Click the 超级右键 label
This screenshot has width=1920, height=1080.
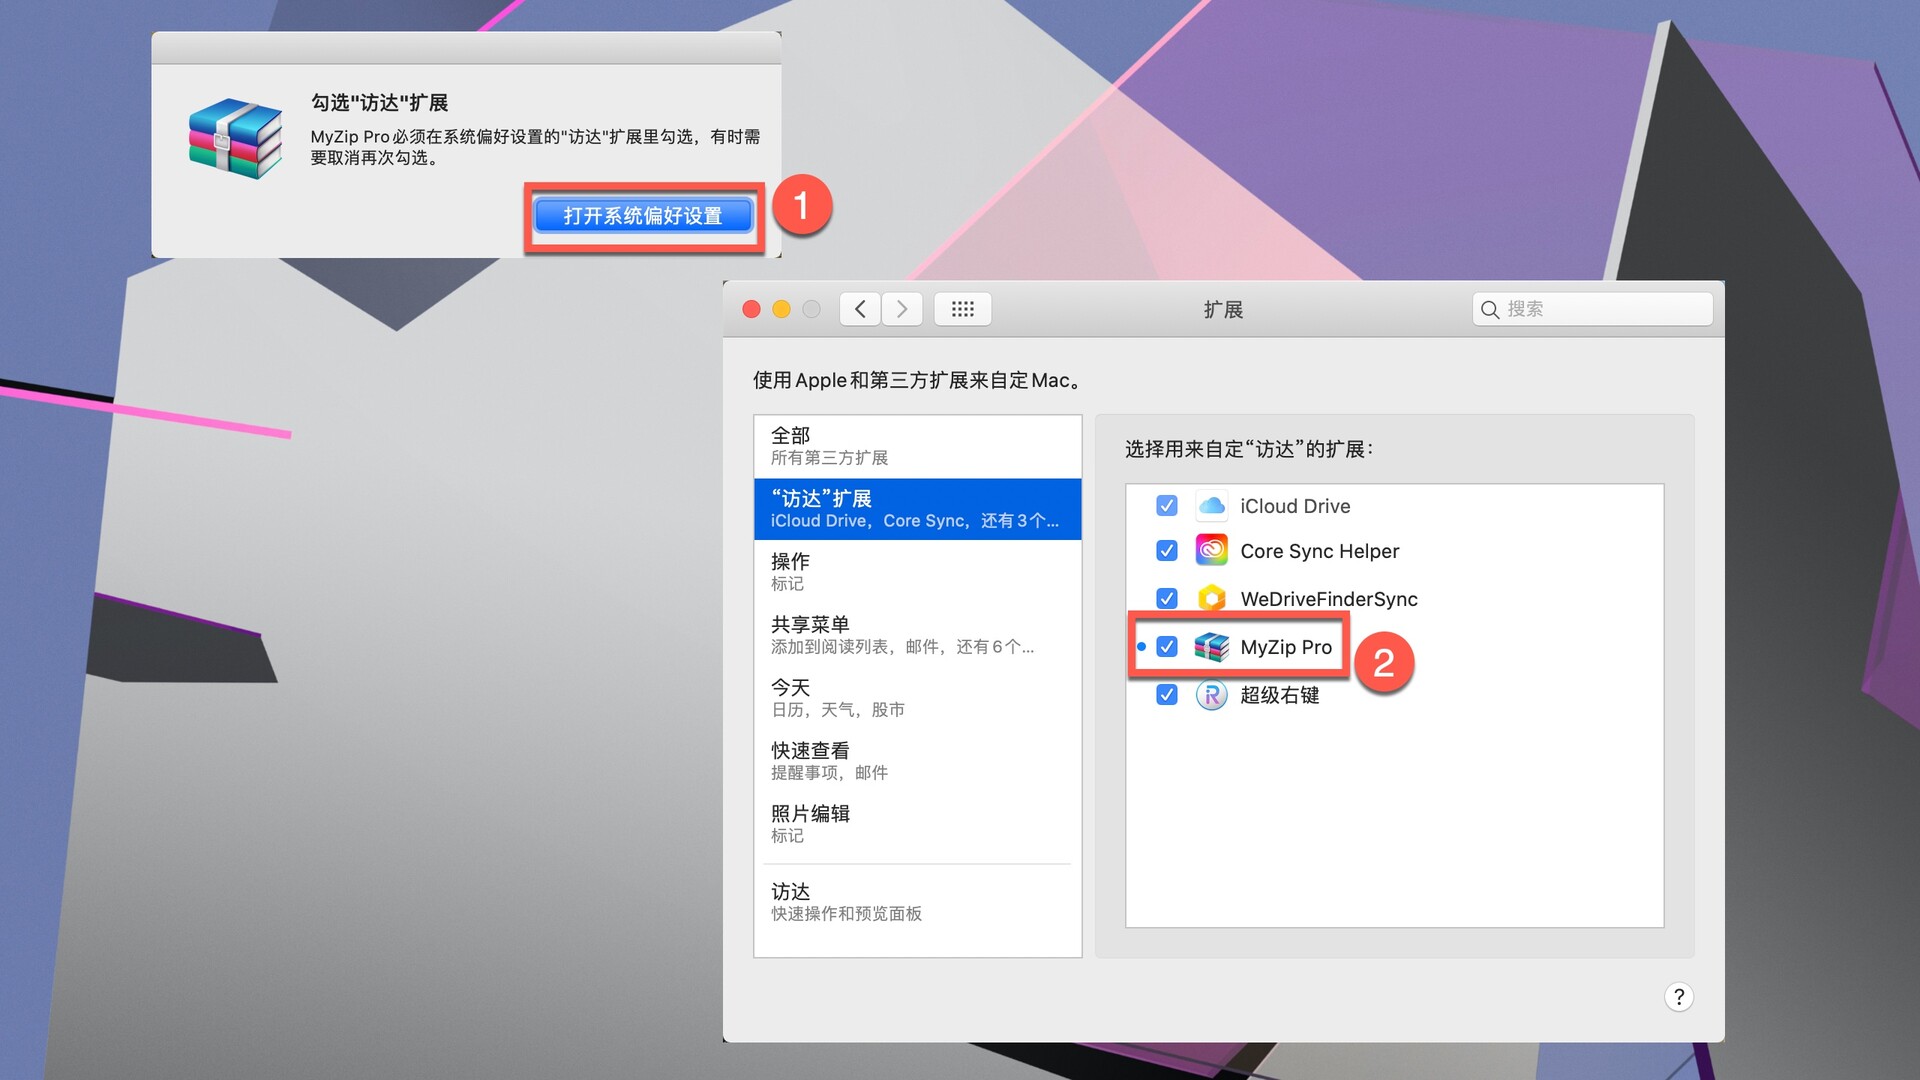coord(1280,695)
